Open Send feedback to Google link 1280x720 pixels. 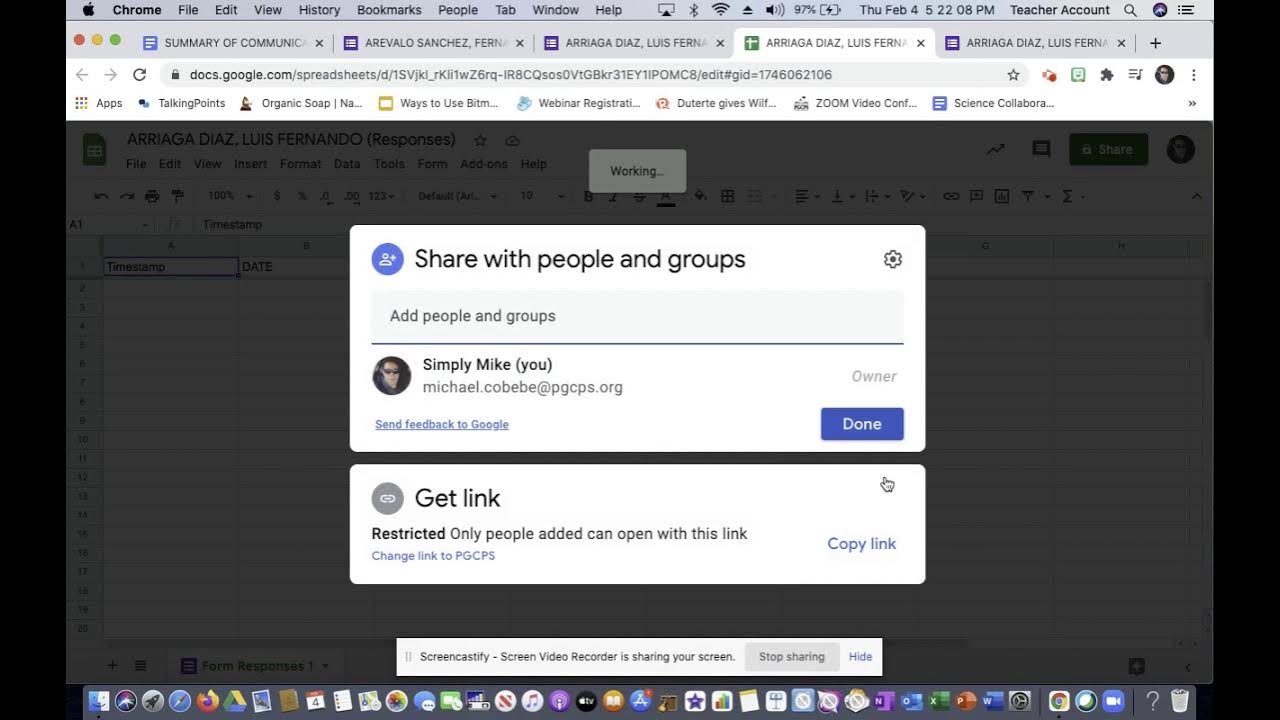442,424
